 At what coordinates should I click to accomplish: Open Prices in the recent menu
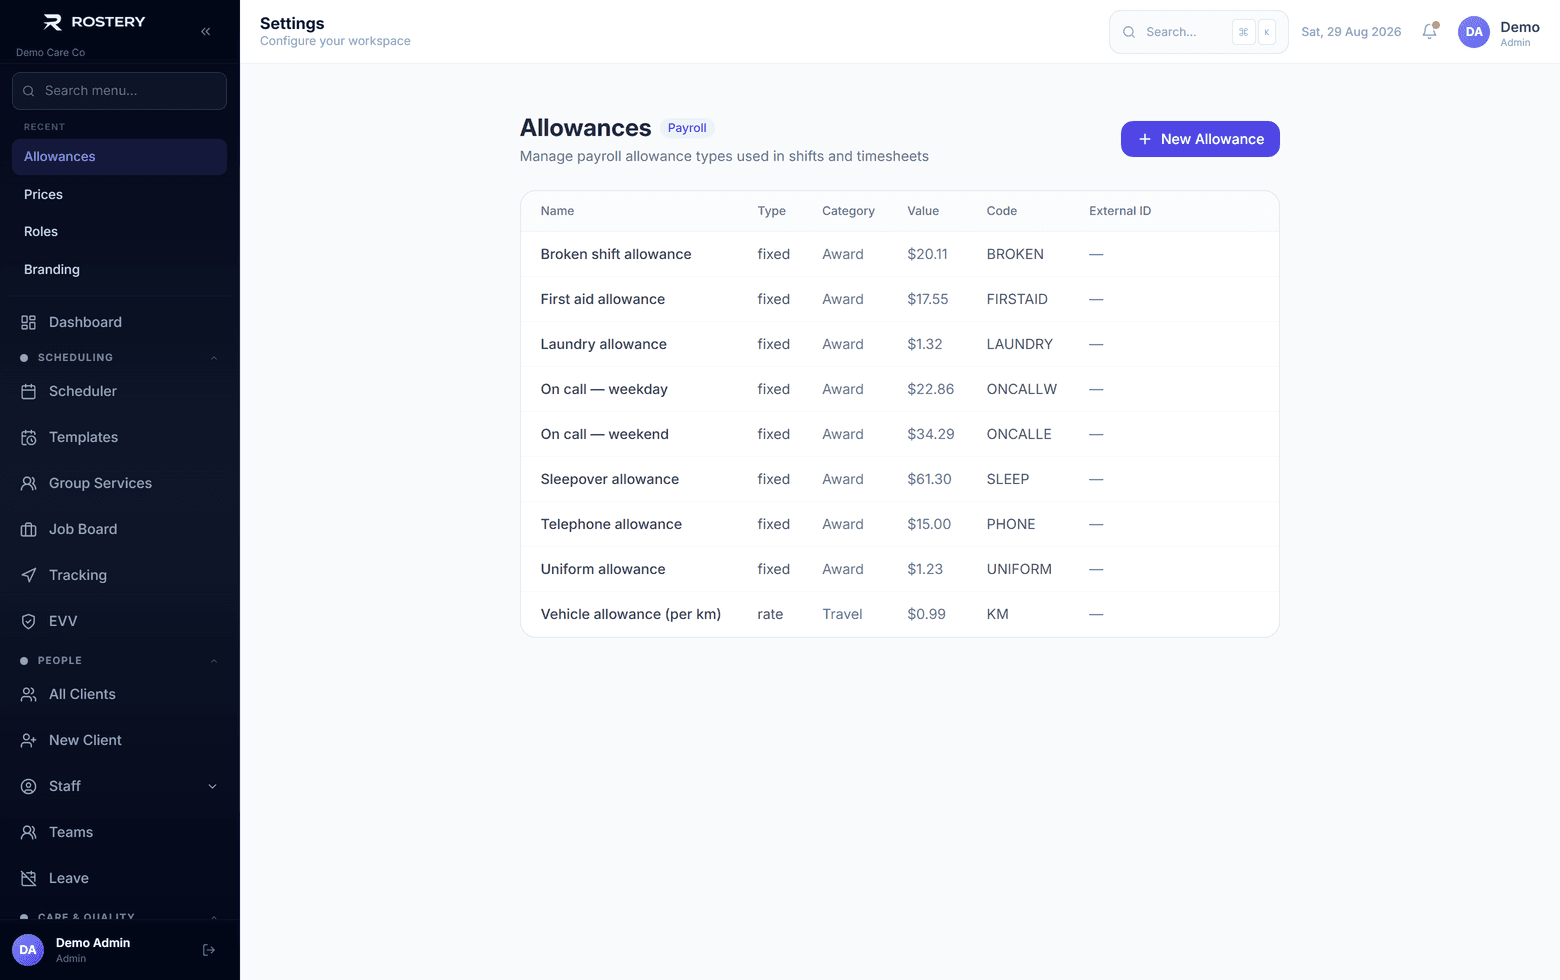click(119, 194)
